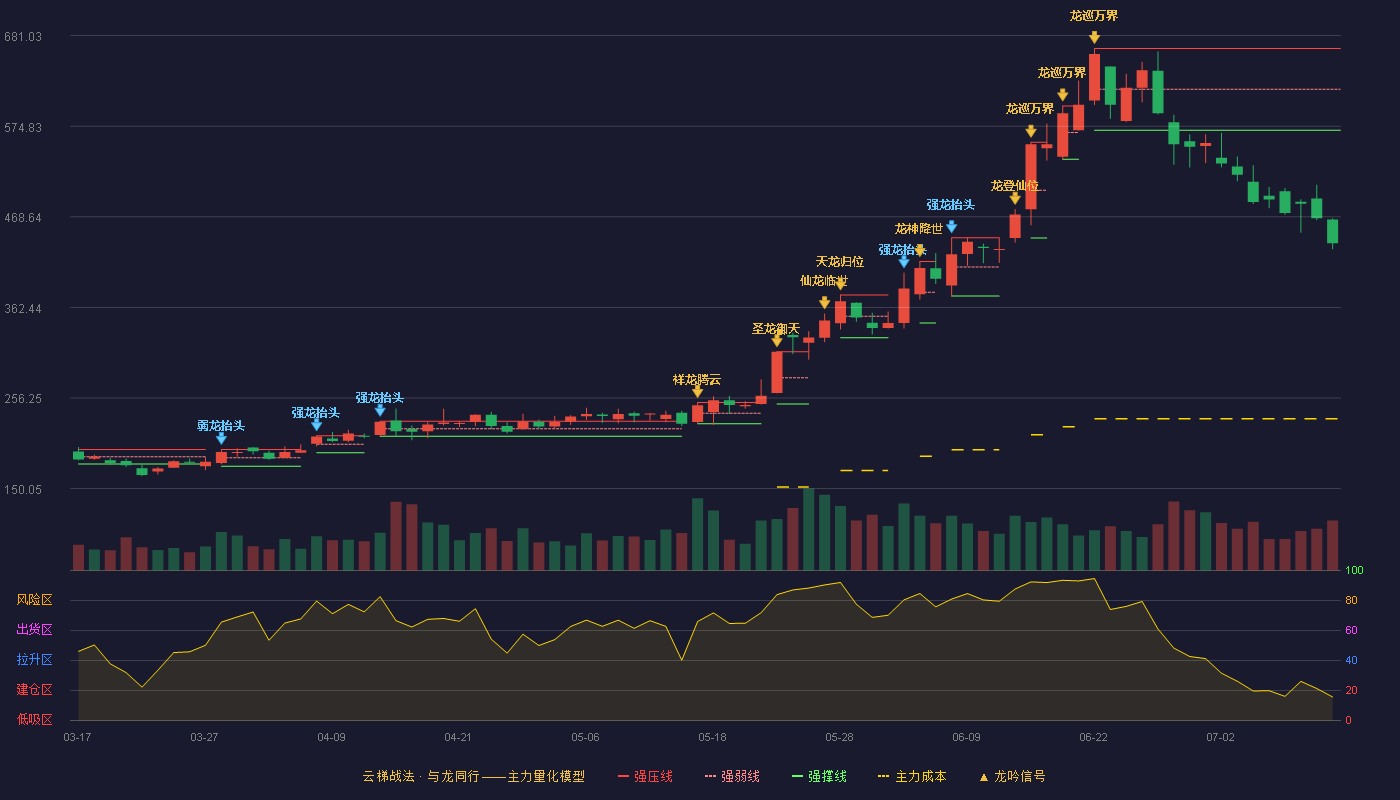The image size is (1400, 800).
Task: Click the 拉升区 zone label
Action: [34, 660]
